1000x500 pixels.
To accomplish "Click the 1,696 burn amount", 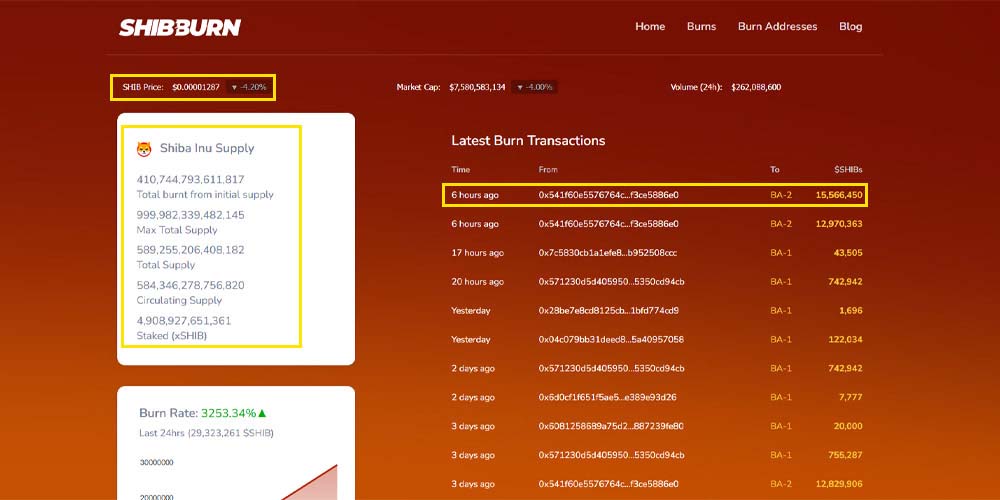I will tap(850, 311).
